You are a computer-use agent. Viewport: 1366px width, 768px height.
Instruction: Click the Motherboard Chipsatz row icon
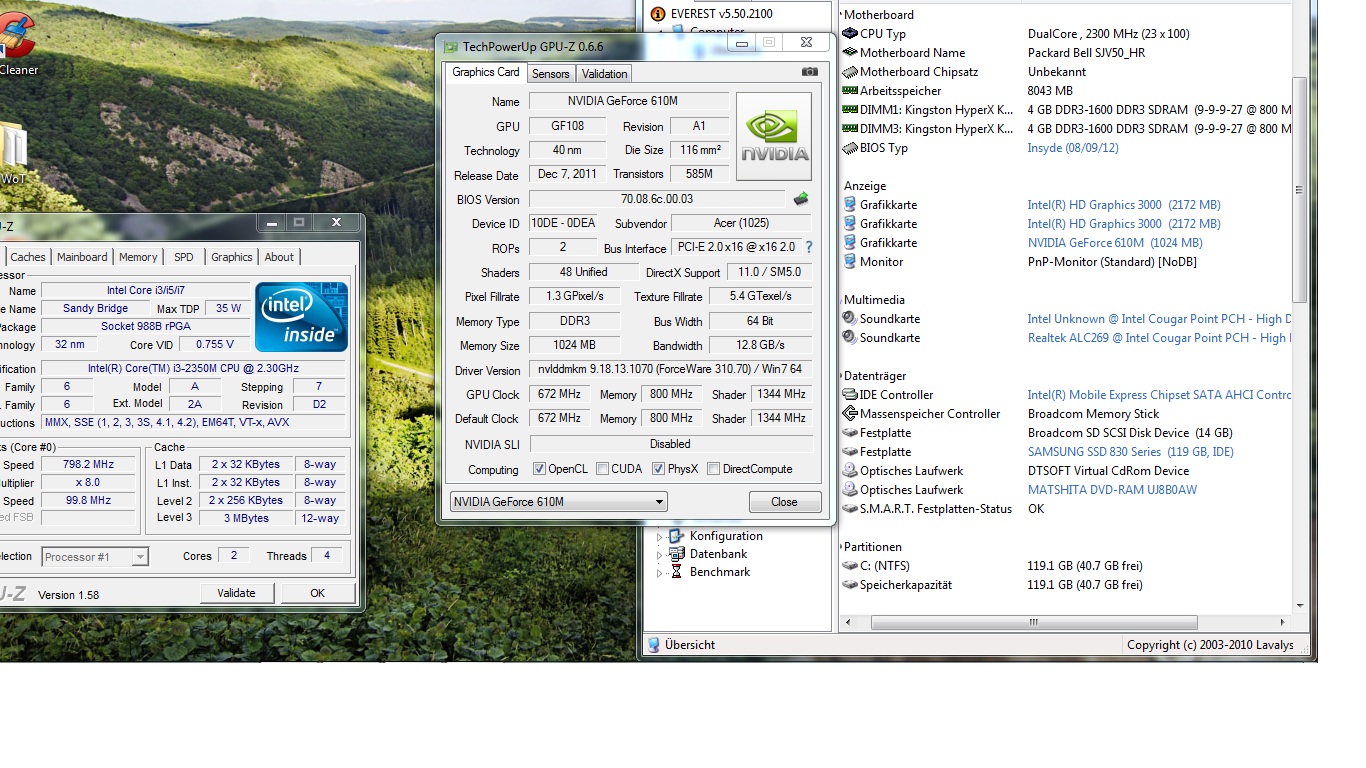(x=850, y=72)
